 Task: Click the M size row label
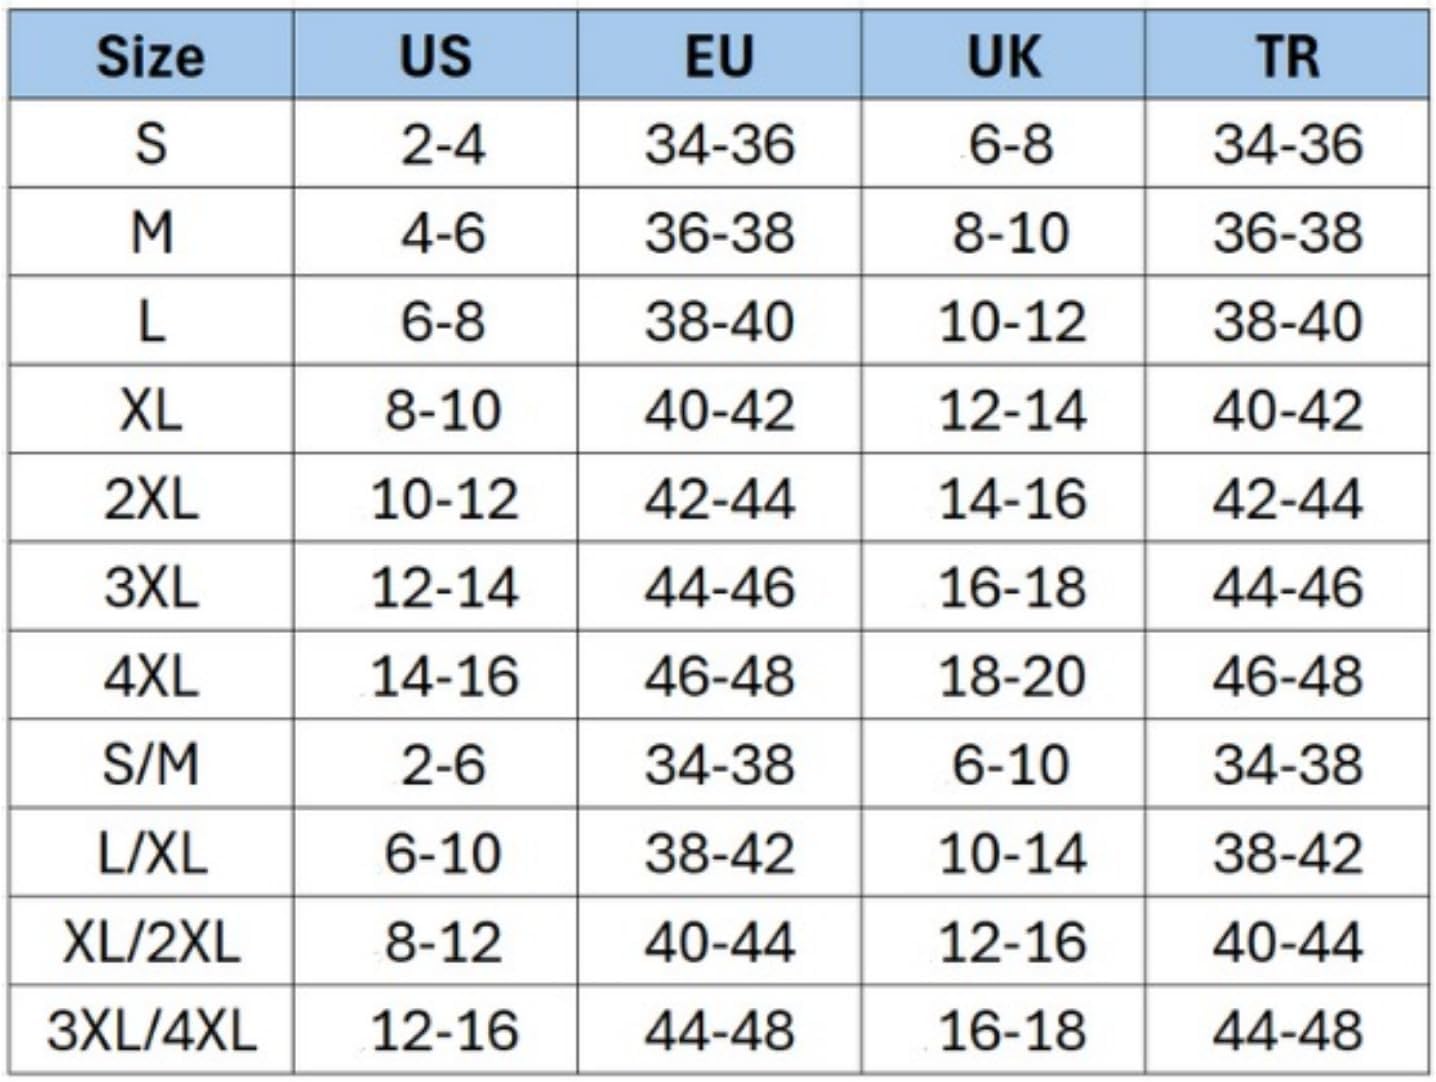click(151, 233)
